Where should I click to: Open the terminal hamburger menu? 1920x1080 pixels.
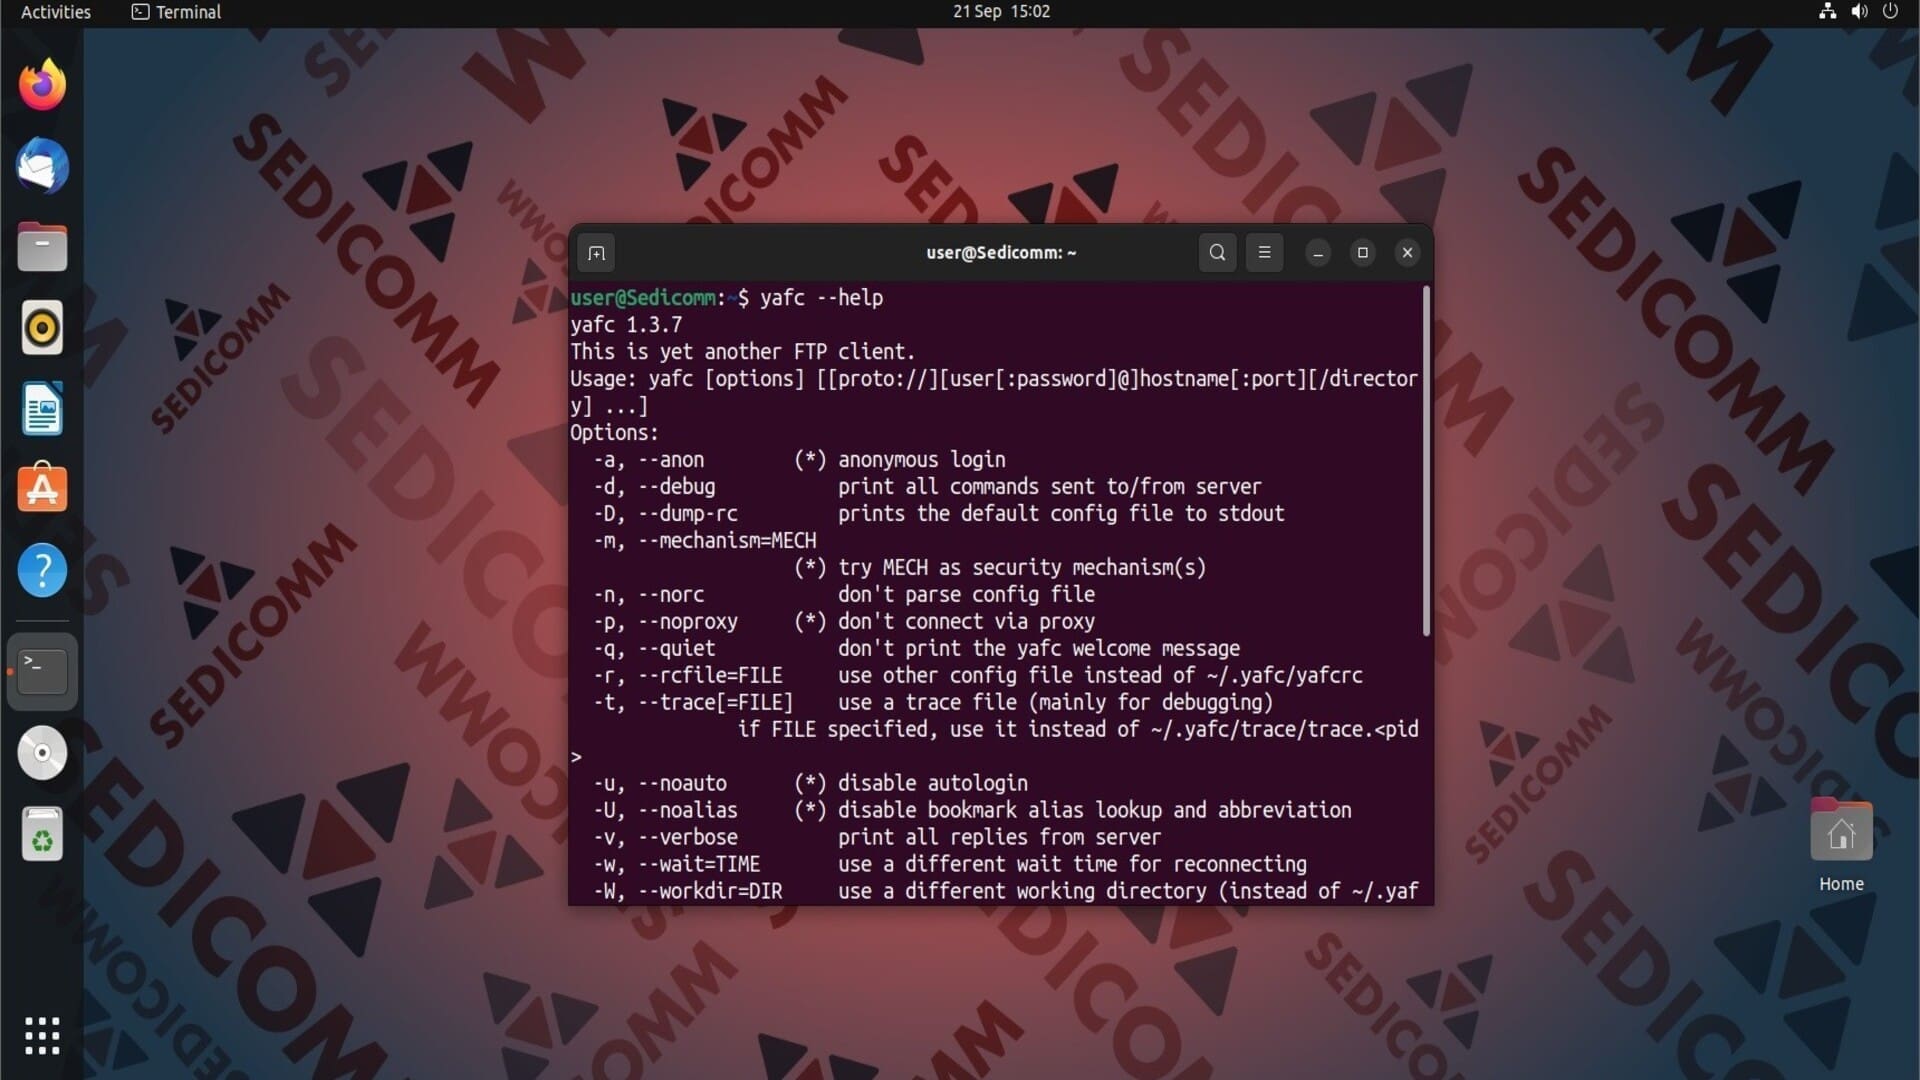point(1264,253)
